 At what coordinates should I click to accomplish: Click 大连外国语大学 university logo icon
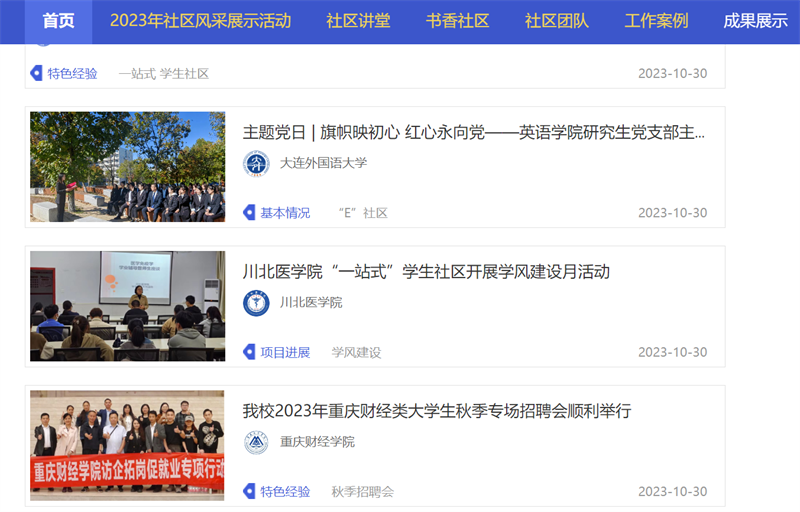point(256,163)
